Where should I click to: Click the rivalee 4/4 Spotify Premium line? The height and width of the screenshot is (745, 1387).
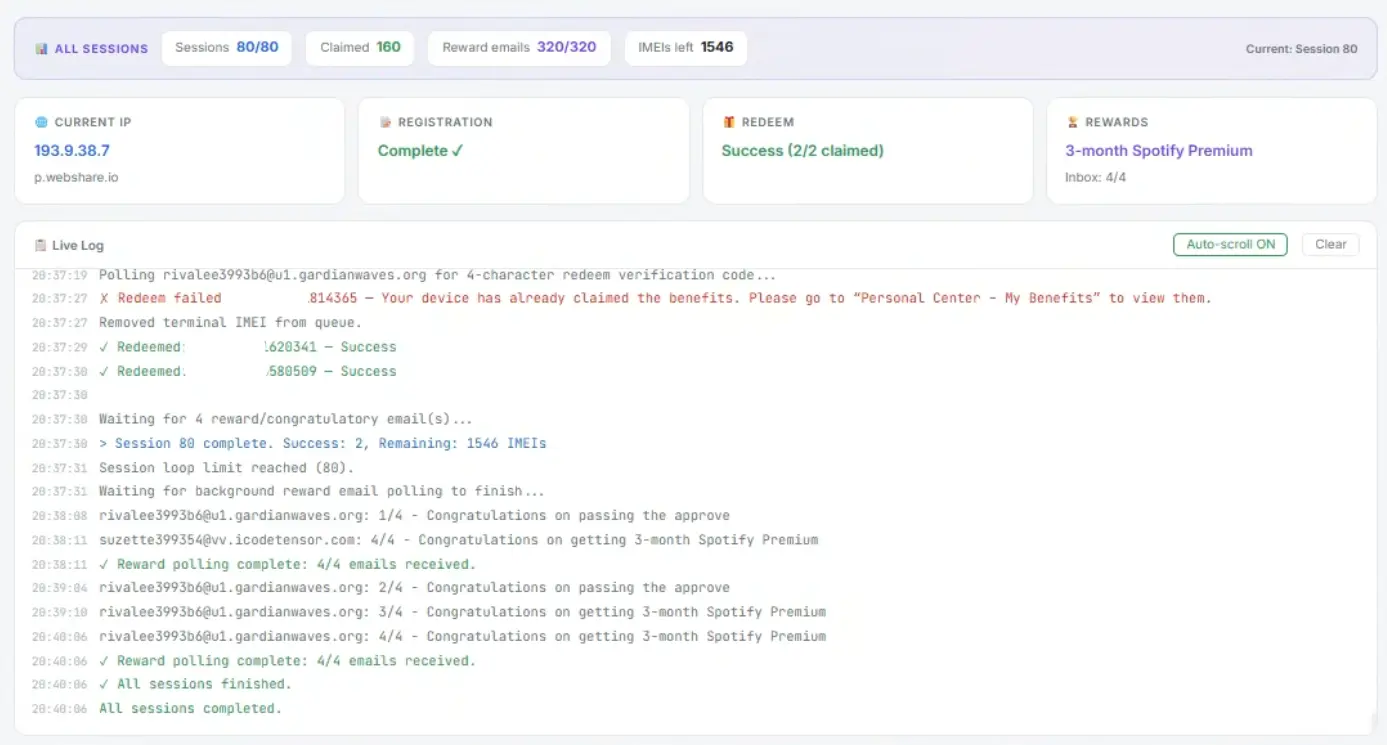[x=462, y=636]
